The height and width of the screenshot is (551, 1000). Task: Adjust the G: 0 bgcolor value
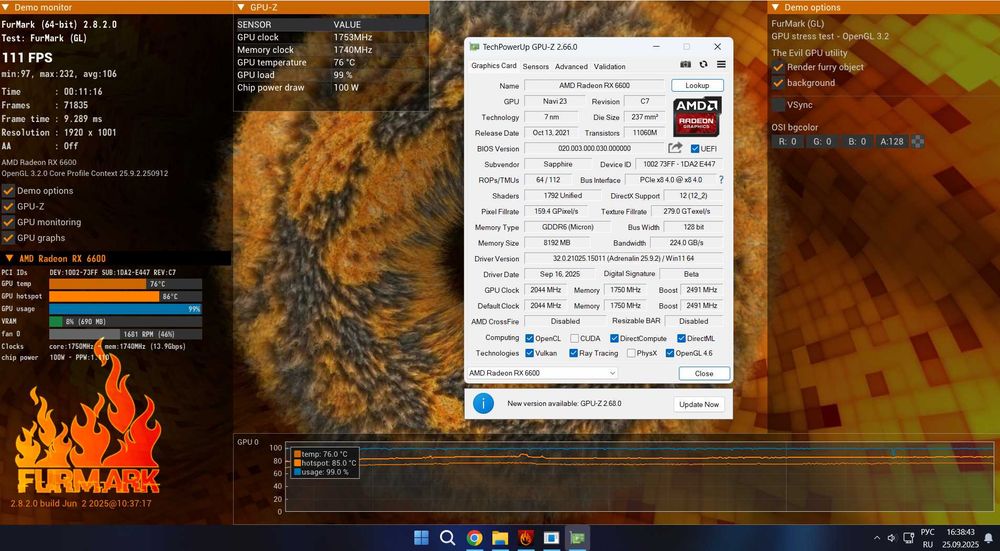click(822, 142)
